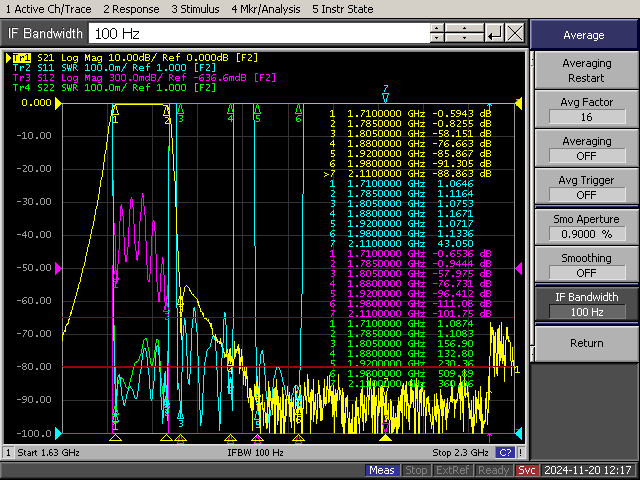Click the Meas status indicator
640x480 pixels.
[381, 470]
